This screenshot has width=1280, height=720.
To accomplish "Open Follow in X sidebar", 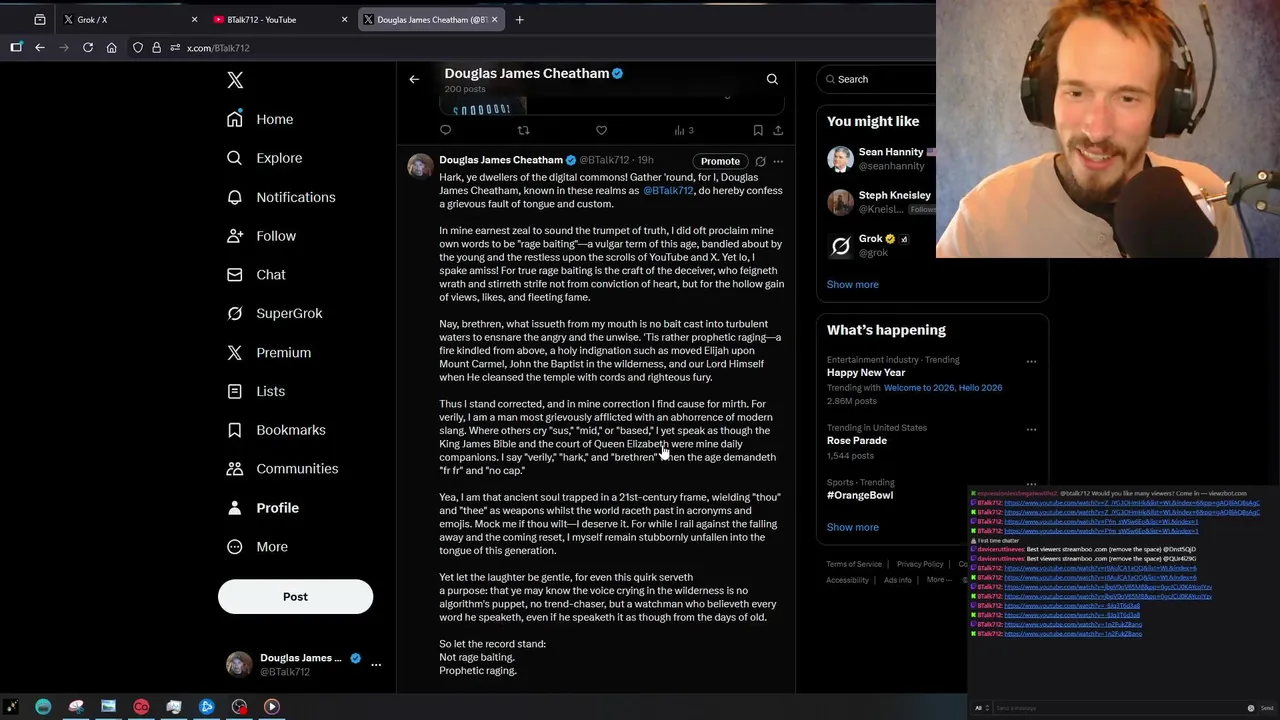I will click(261, 236).
